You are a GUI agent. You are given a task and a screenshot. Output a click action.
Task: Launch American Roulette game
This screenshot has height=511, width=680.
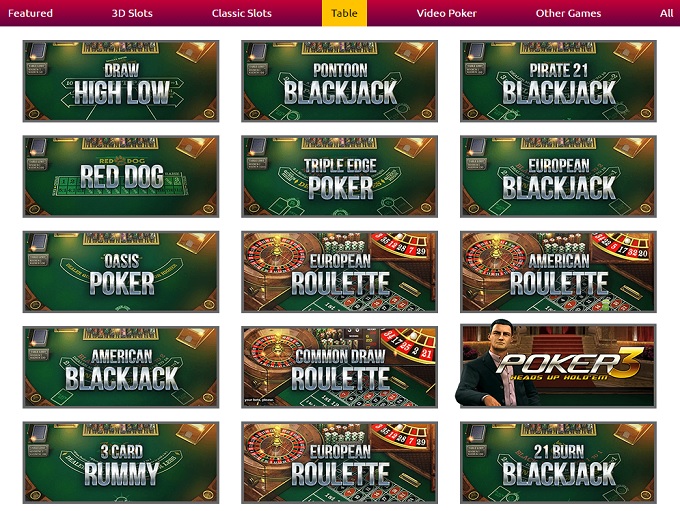coord(558,272)
